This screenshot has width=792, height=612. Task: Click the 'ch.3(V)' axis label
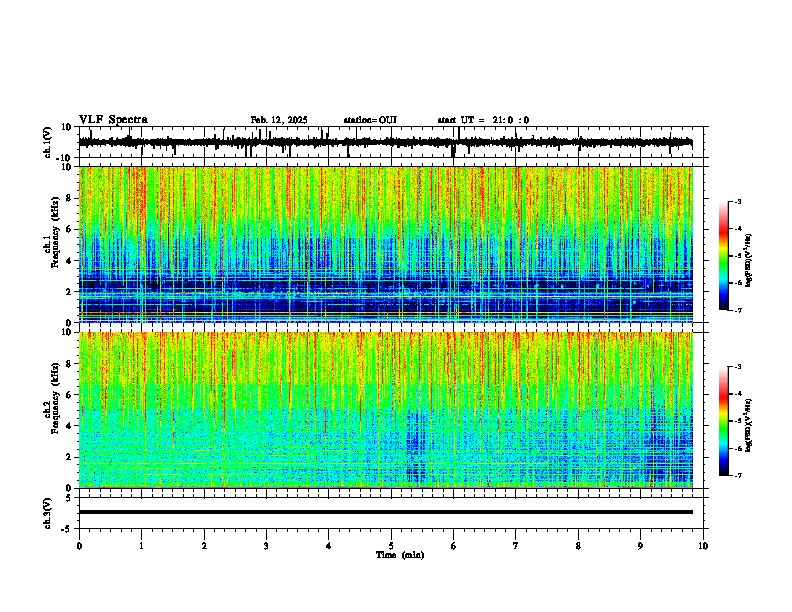[48, 513]
